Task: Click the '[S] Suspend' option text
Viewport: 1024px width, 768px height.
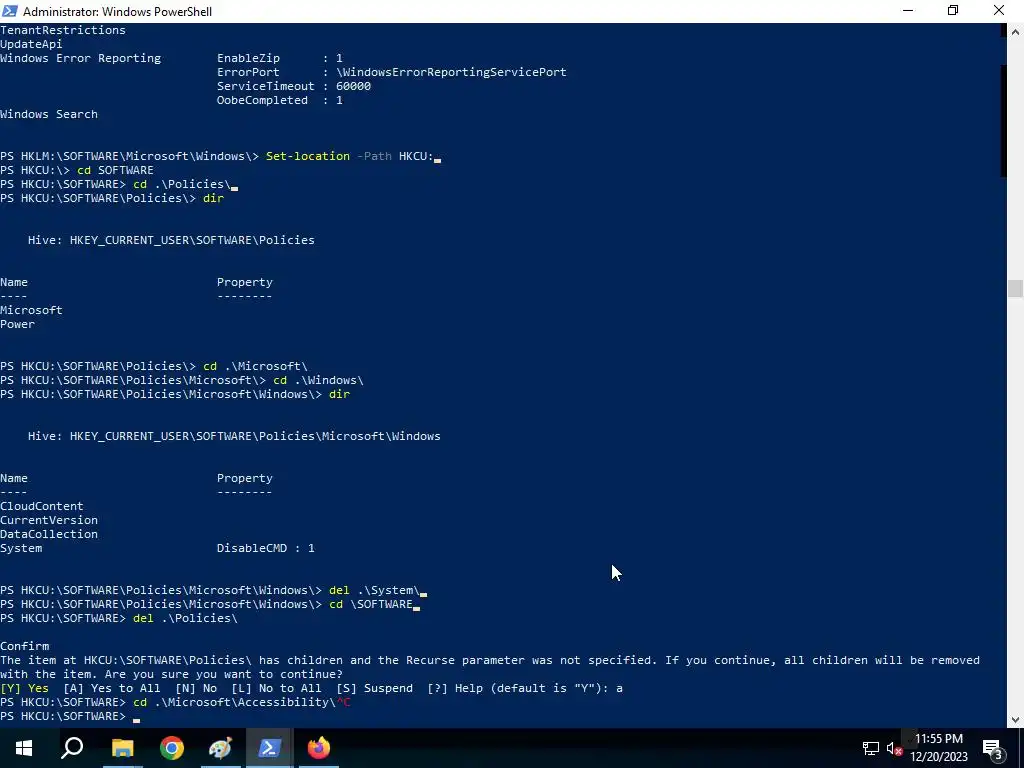Action: pyautogui.click(x=374, y=688)
